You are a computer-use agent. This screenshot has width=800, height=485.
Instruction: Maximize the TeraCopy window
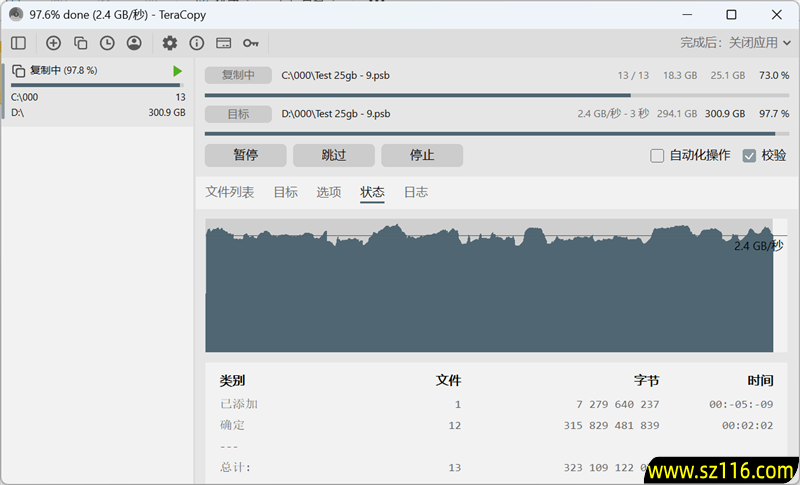click(731, 15)
